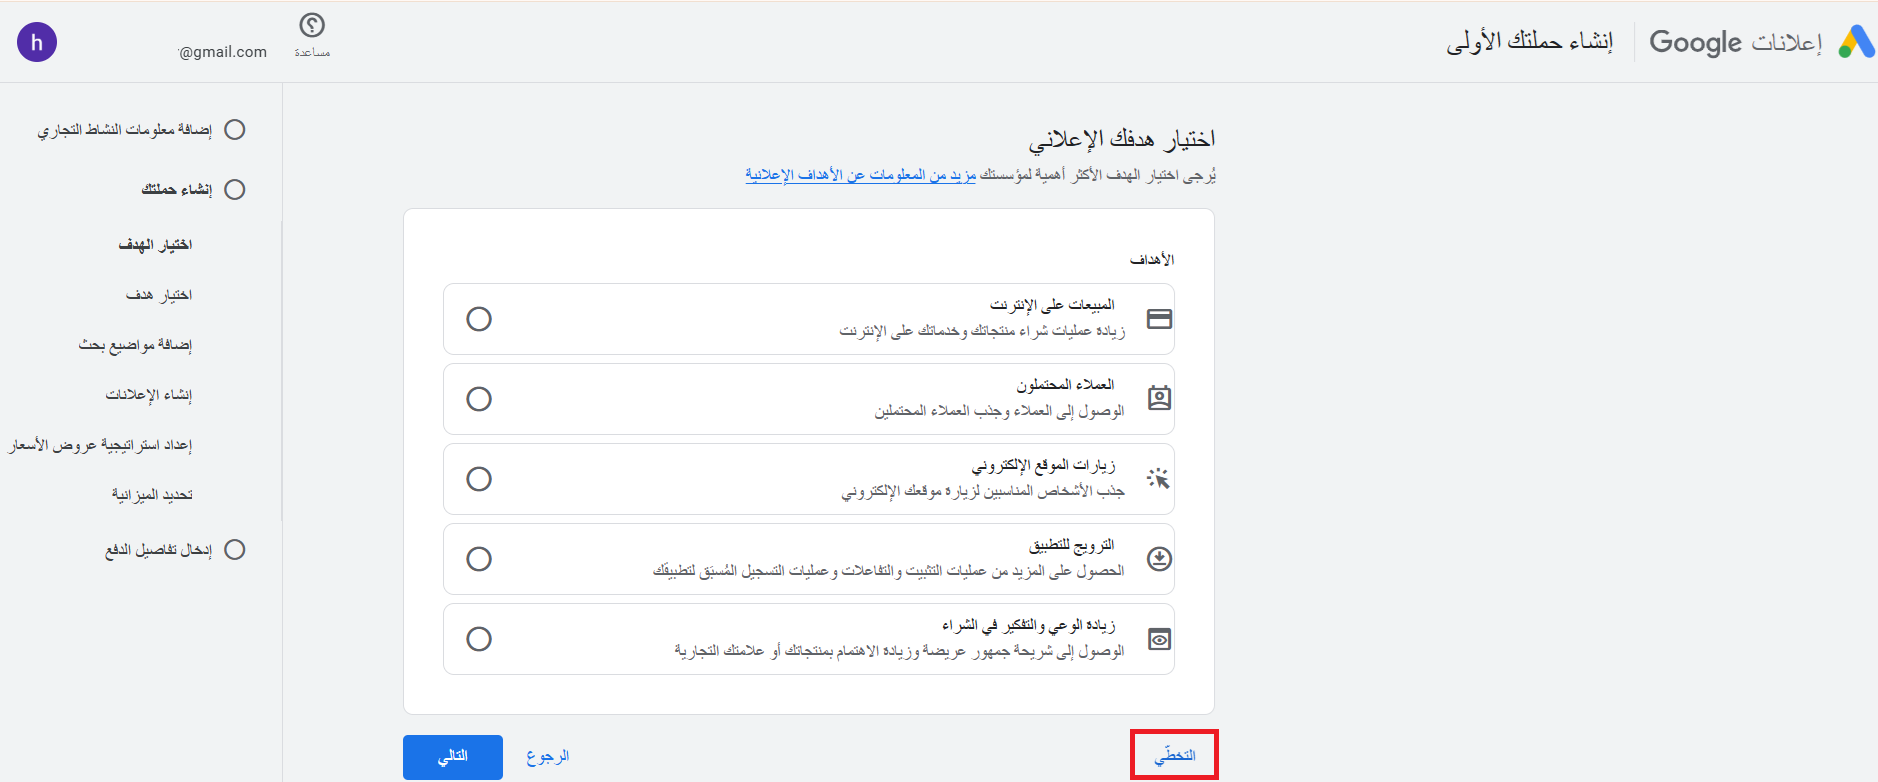This screenshot has height=782, width=1878.
Task: Choose the زيادة الوعي والتفكير في الشراء radio option
Action: pyautogui.click(x=479, y=639)
